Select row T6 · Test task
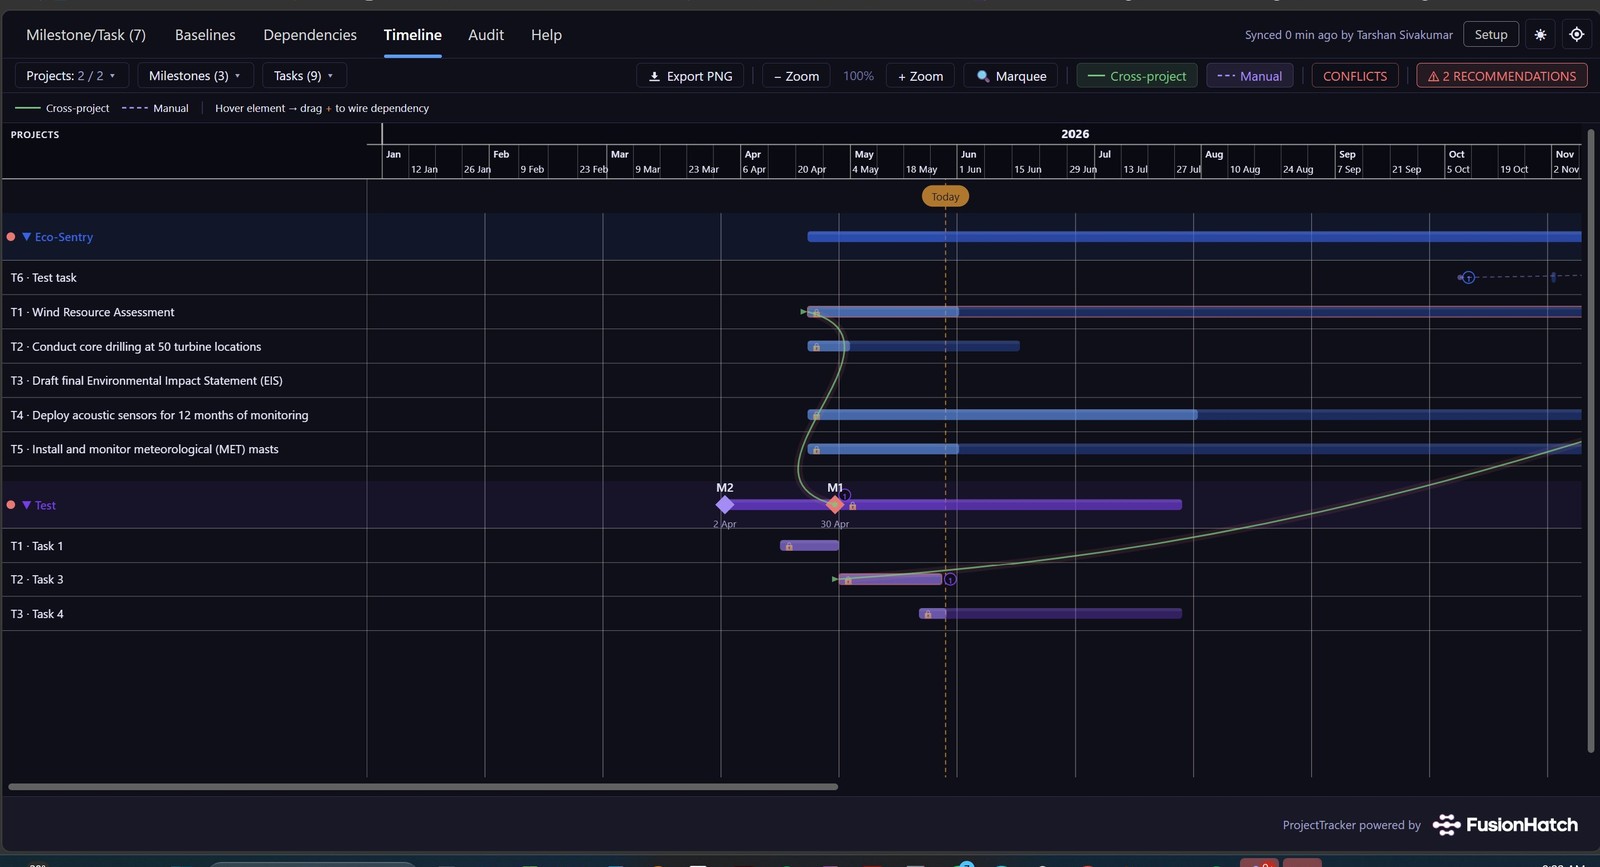The image size is (1600, 867). tap(184, 278)
